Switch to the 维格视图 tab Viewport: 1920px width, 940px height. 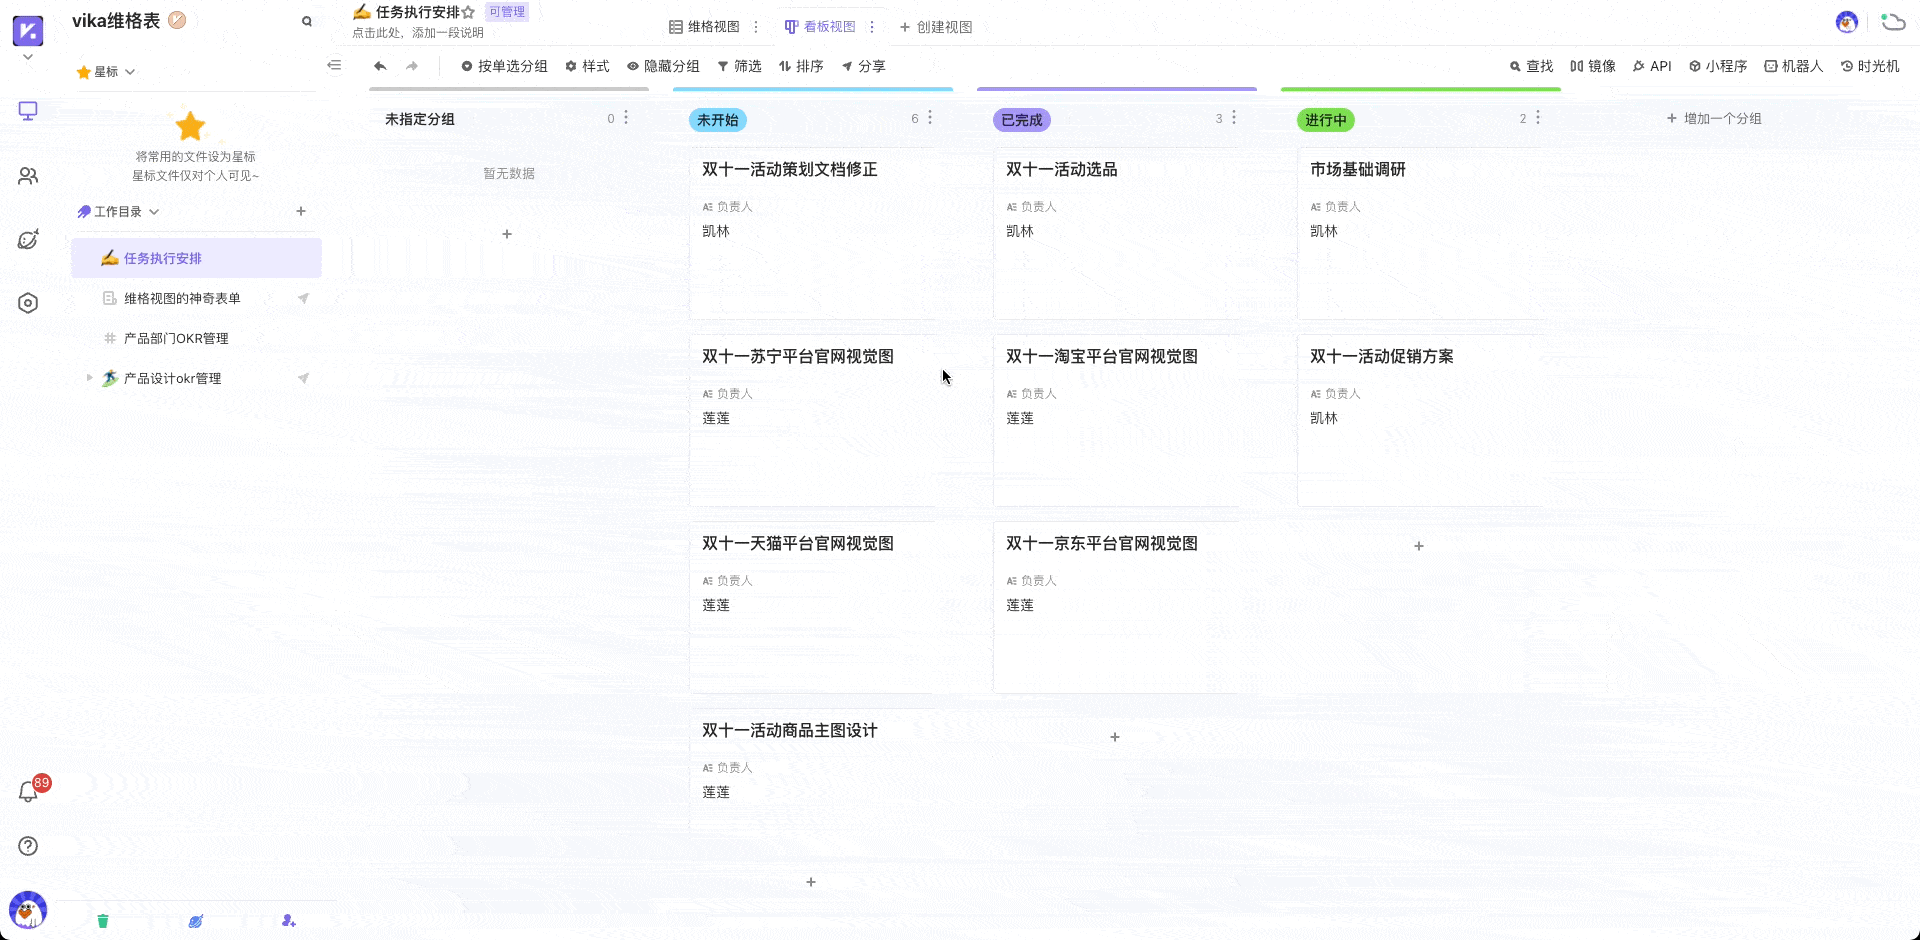click(705, 27)
